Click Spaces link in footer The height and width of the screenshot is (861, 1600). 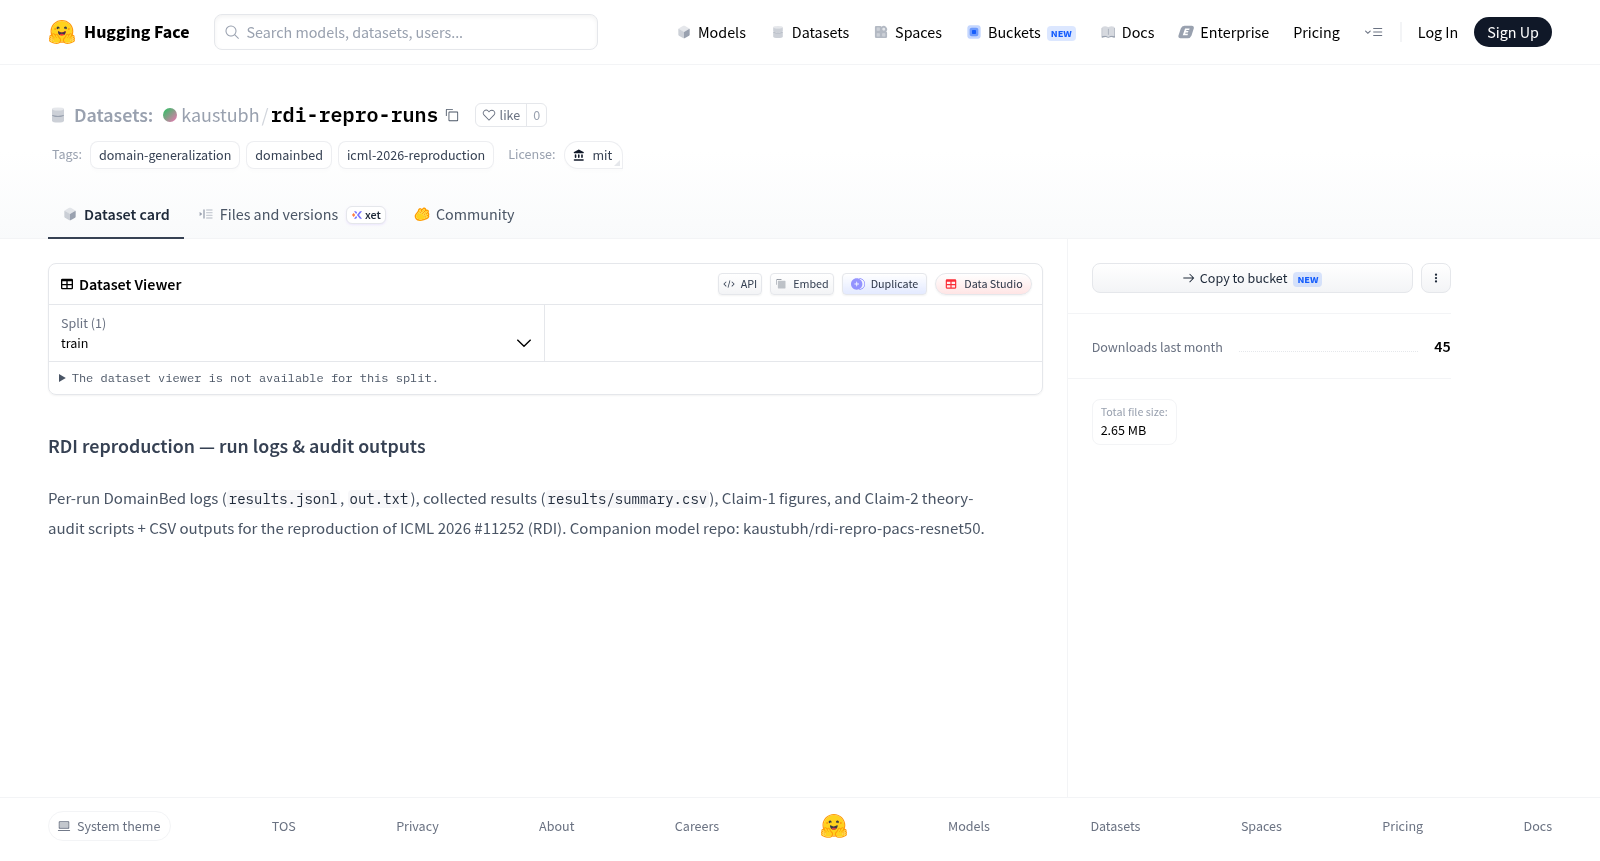click(x=1261, y=826)
